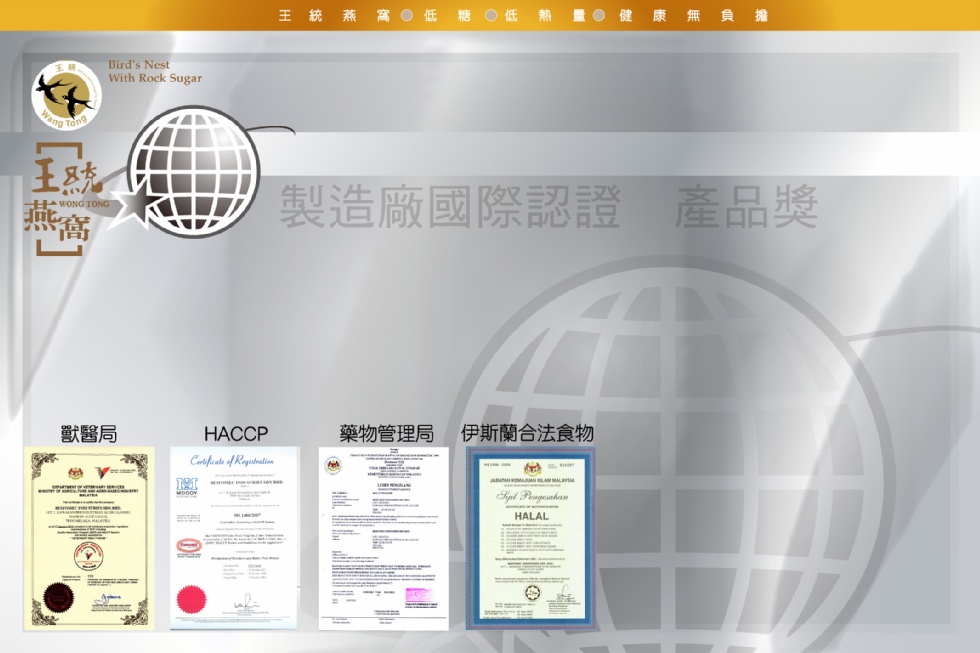Open the 藥物管理局 license document thumbnail
The height and width of the screenshot is (653, 980).
383,538
